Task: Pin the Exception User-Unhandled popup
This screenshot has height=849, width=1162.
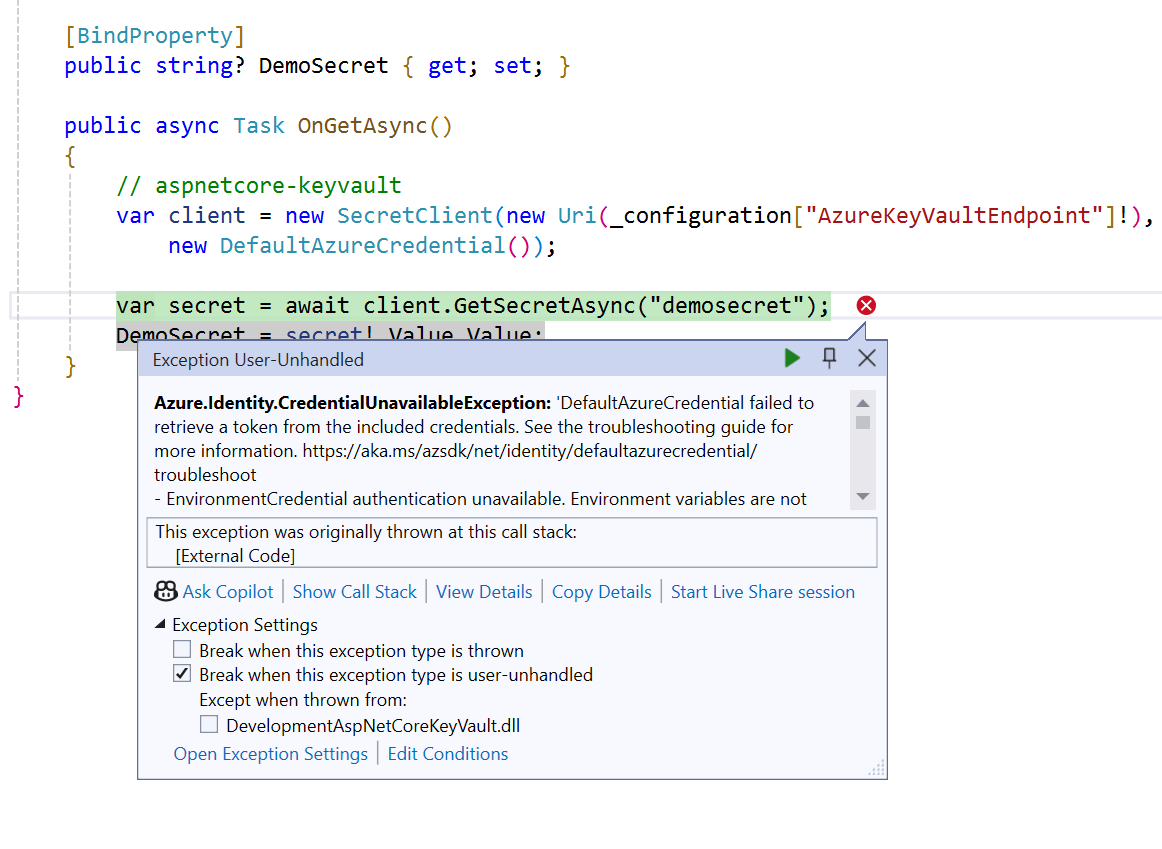Action: tap(829, 357)
